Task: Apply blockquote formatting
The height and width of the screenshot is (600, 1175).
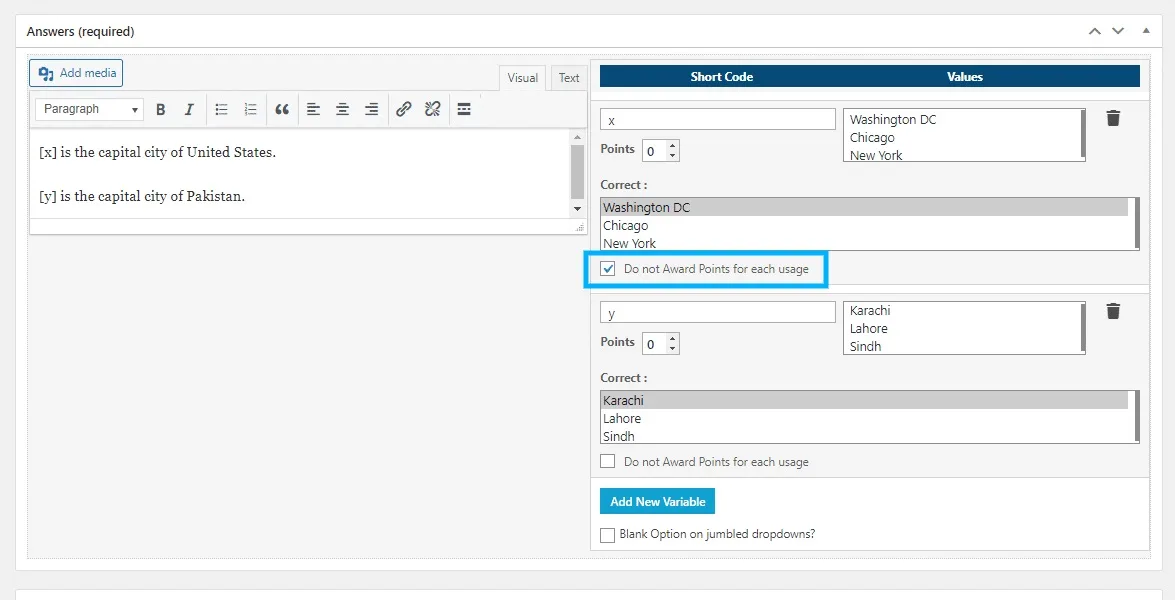Action: pos(282,110)
